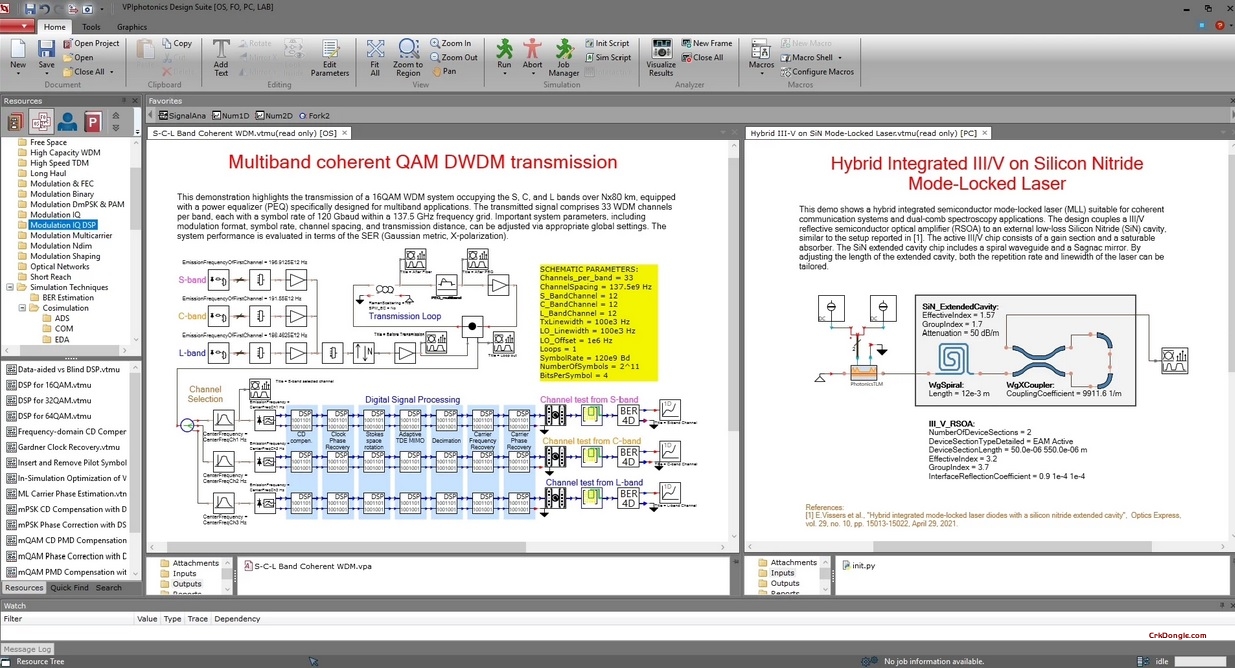Click the Macros ribbon icon

point(761,52)
